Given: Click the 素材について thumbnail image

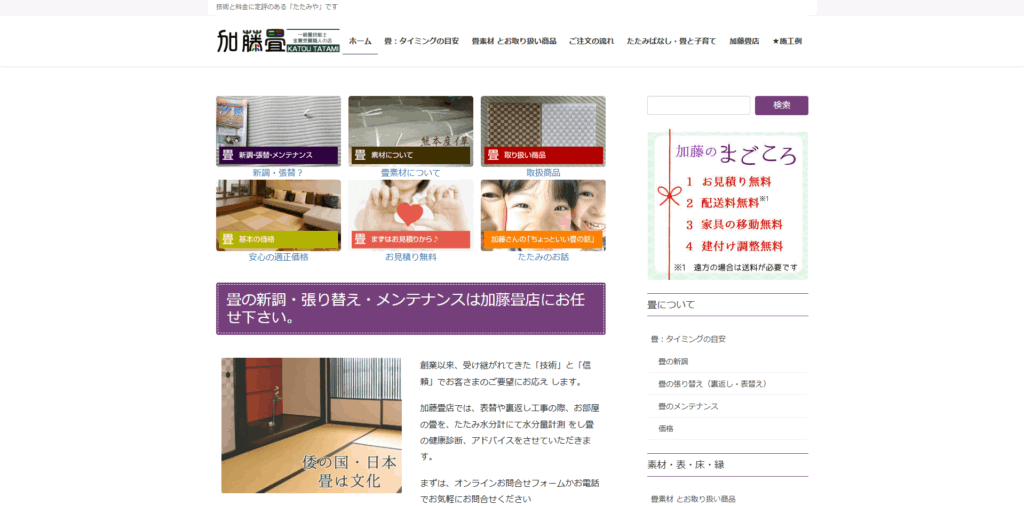Looking at the screenshot, I should point(411,131).
